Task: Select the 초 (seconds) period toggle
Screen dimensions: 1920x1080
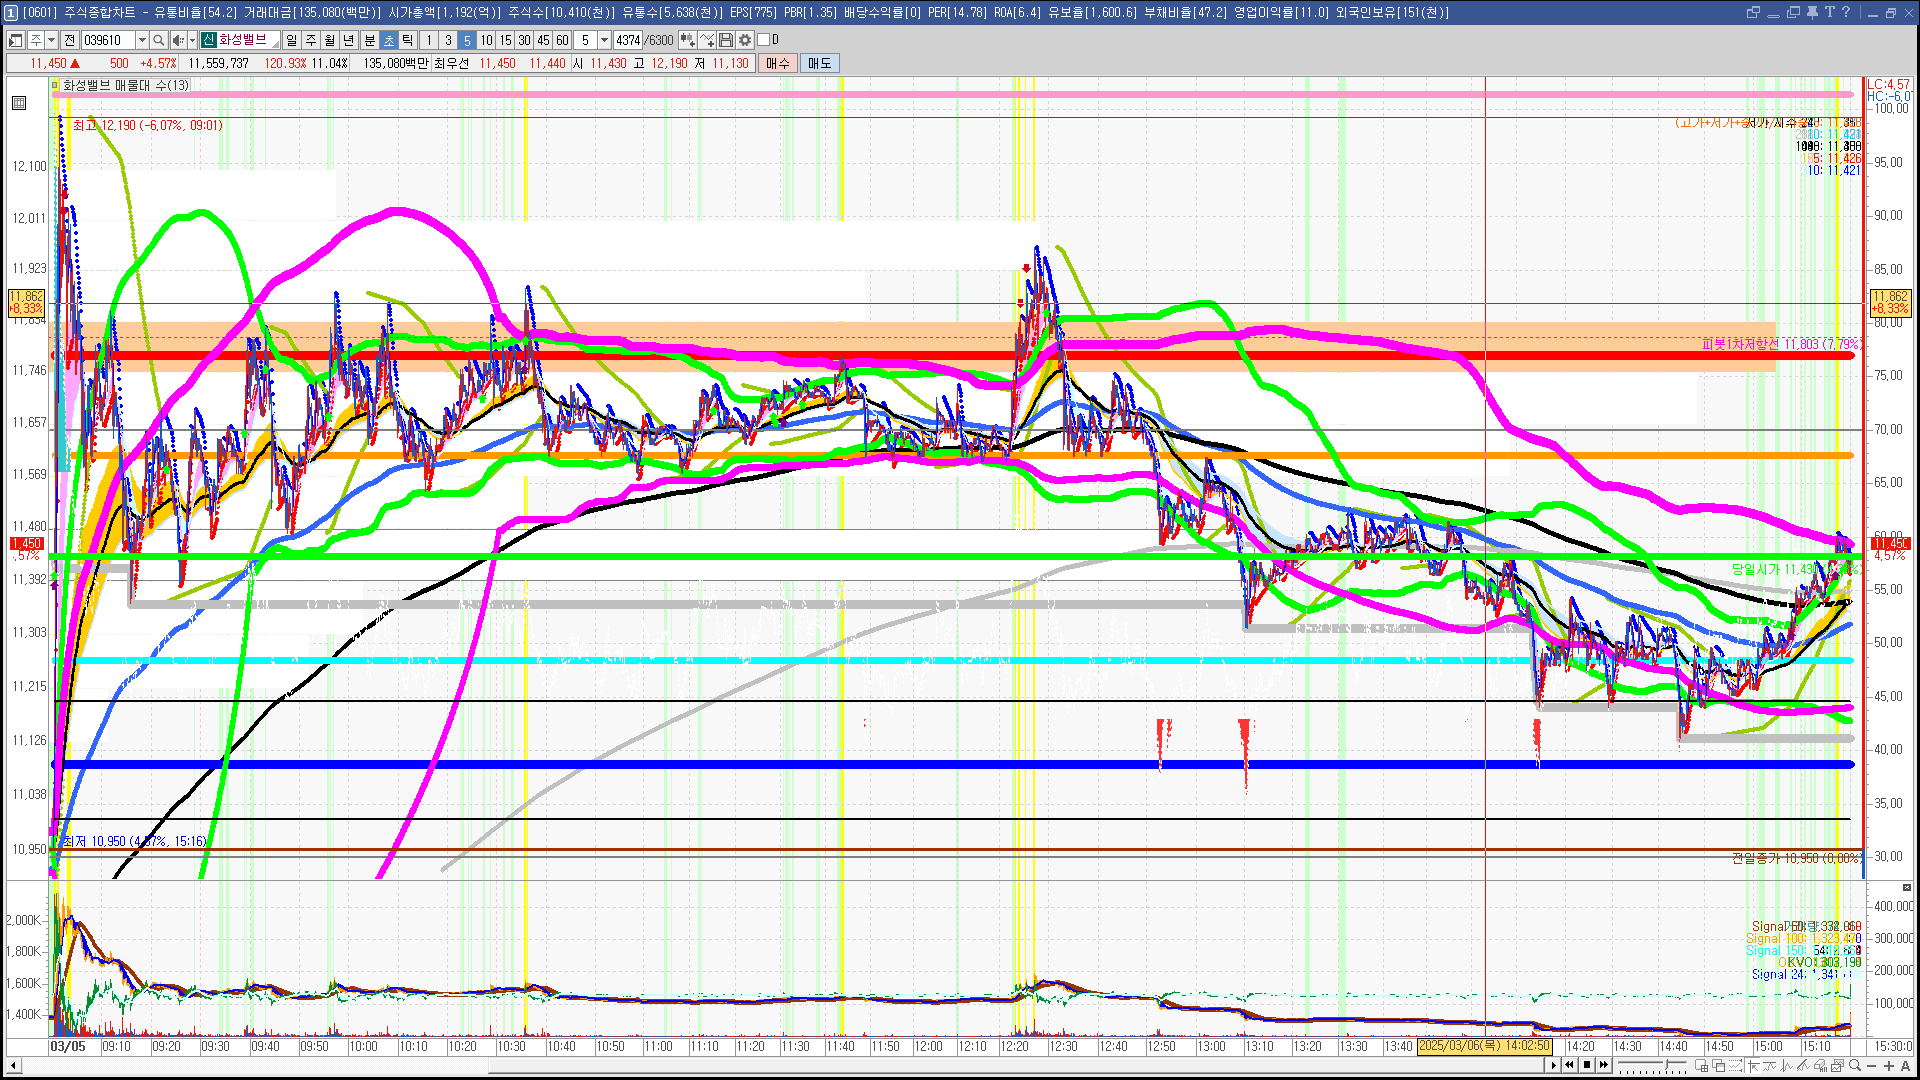Action: click(389, 40)
